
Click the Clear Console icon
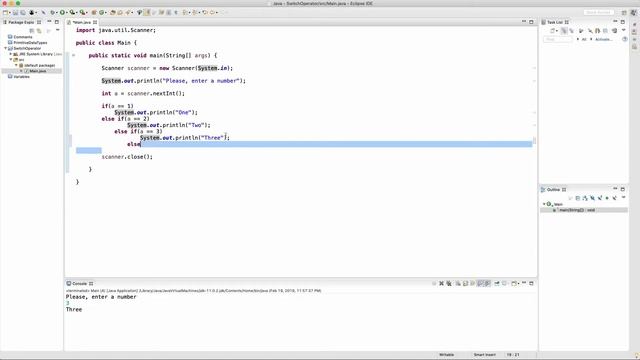pyautogui.click(x=458, y=283)
